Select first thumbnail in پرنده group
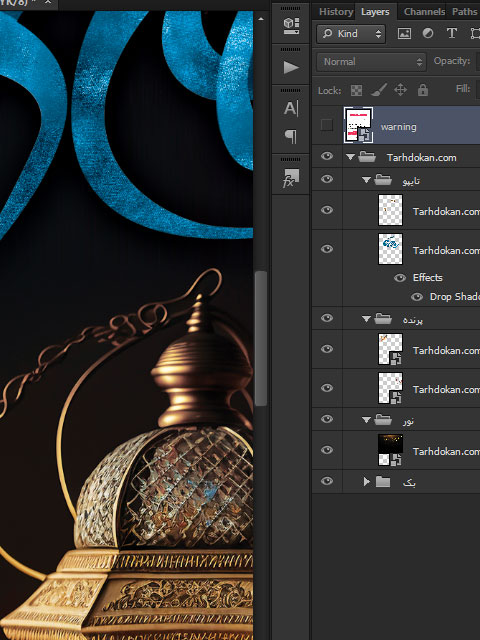Image resolution: width=480 pixels, height=640 pixels. click(390, 349)
